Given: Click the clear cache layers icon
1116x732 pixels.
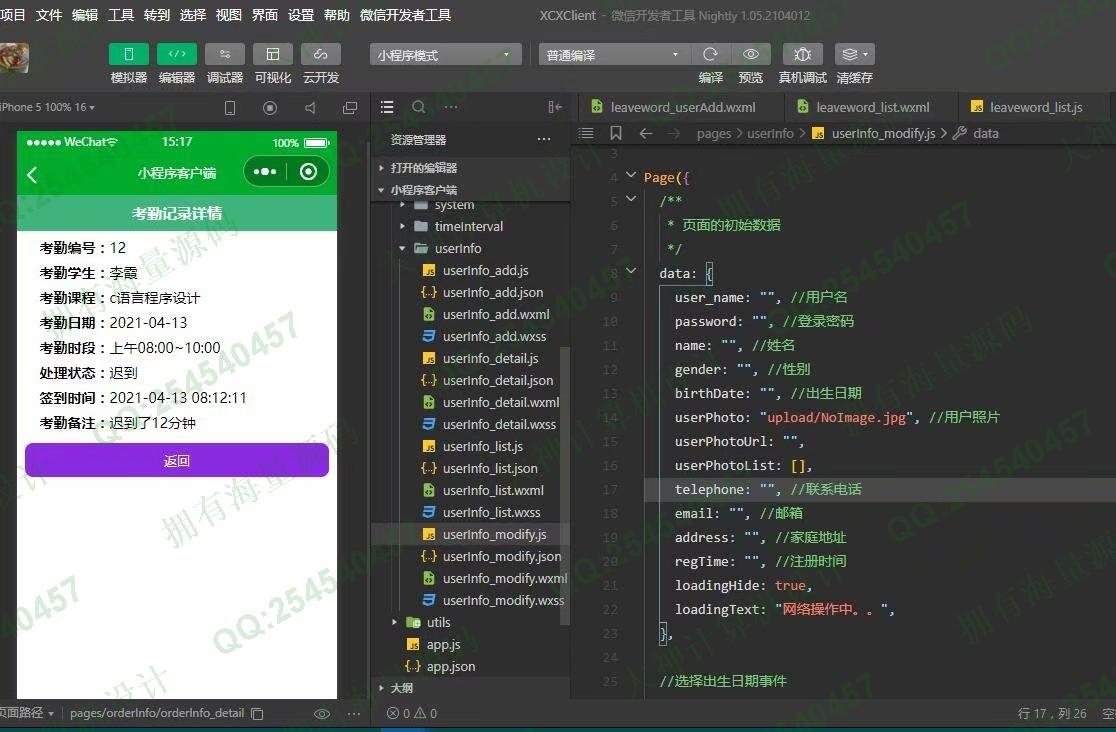Looking at the screenshot, I should pos(855,54).
